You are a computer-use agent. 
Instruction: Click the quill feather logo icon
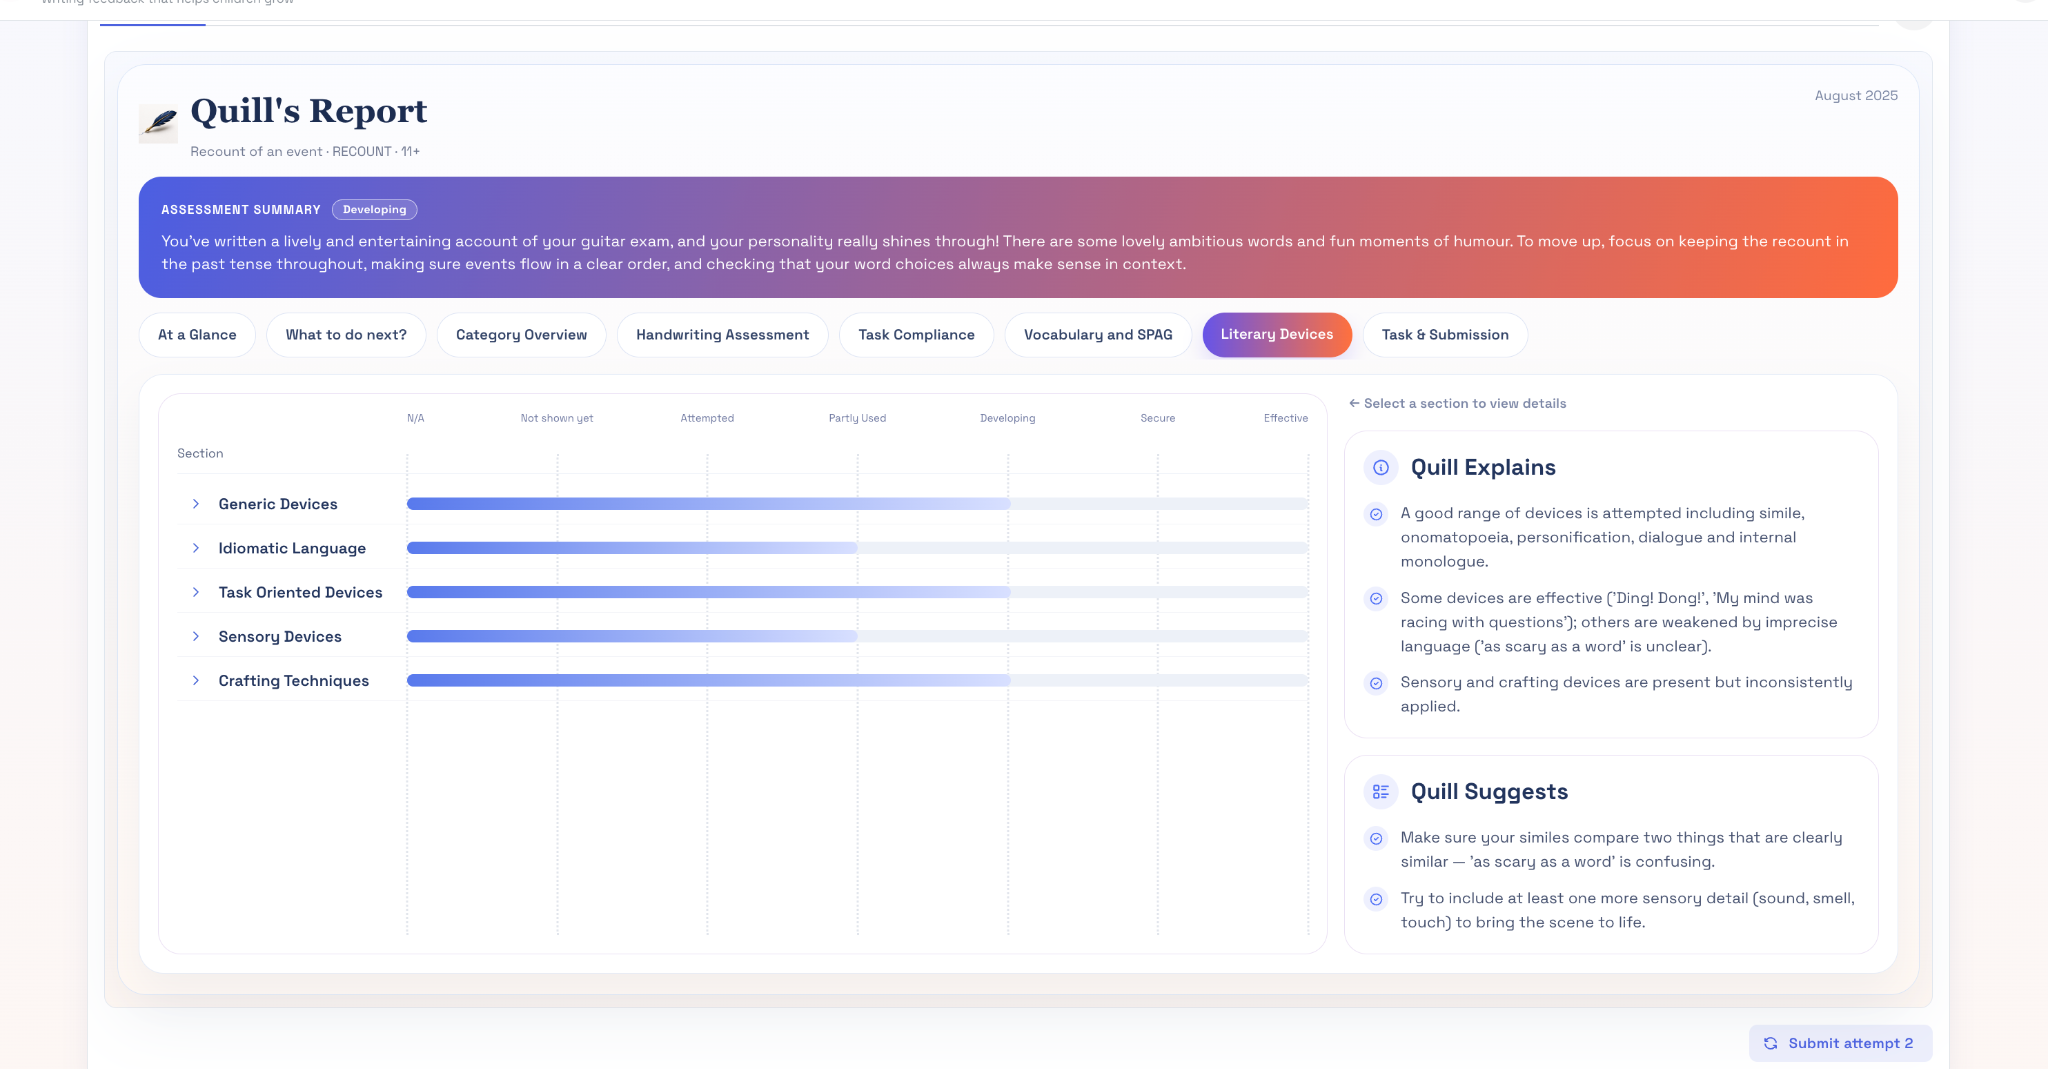pos(158,123)
